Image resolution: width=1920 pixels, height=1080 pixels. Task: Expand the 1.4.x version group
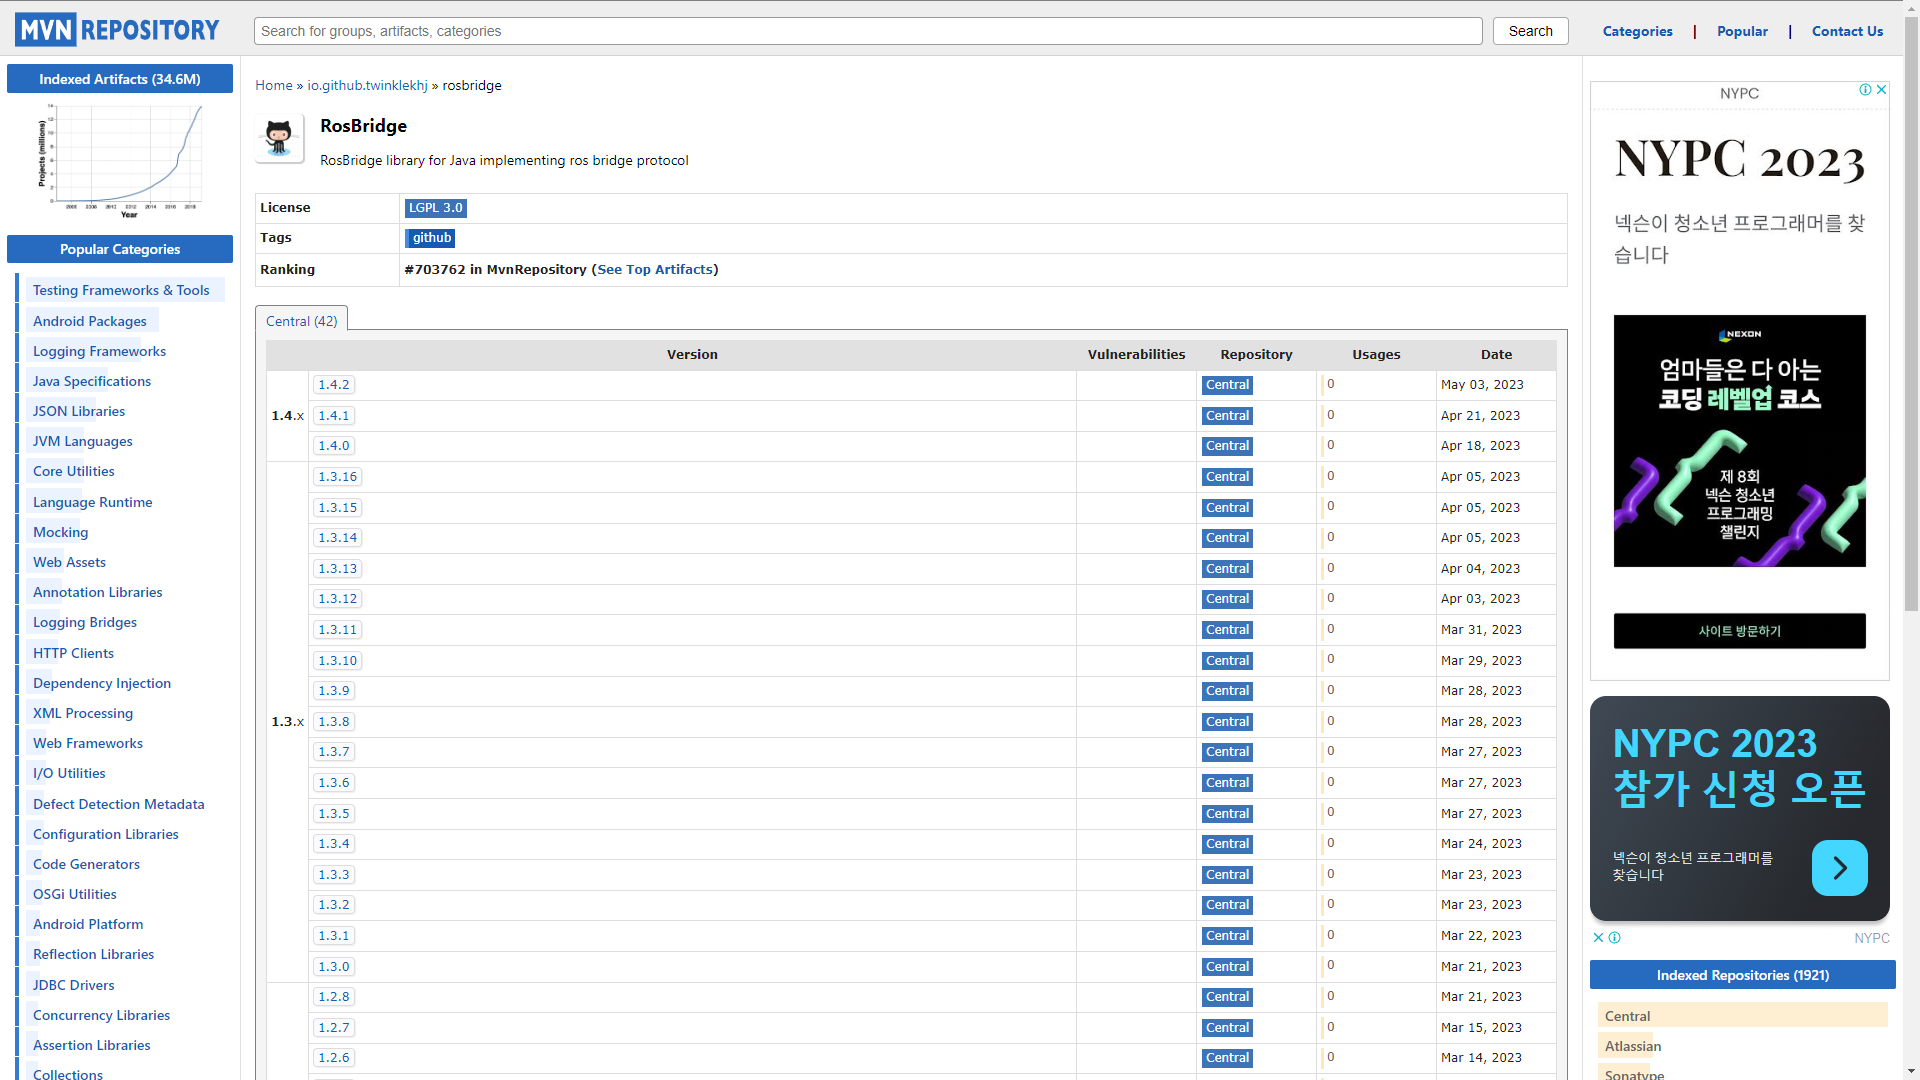click(286, 415)
